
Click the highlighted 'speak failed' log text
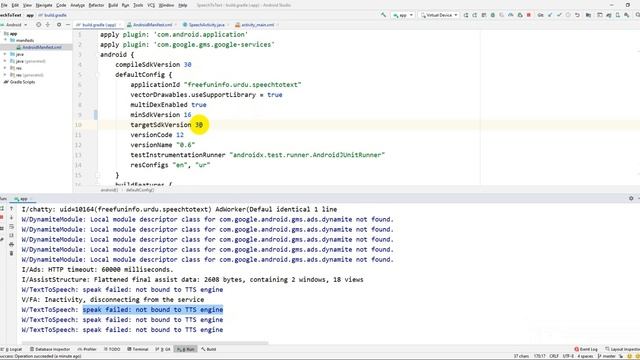(153, 310)
